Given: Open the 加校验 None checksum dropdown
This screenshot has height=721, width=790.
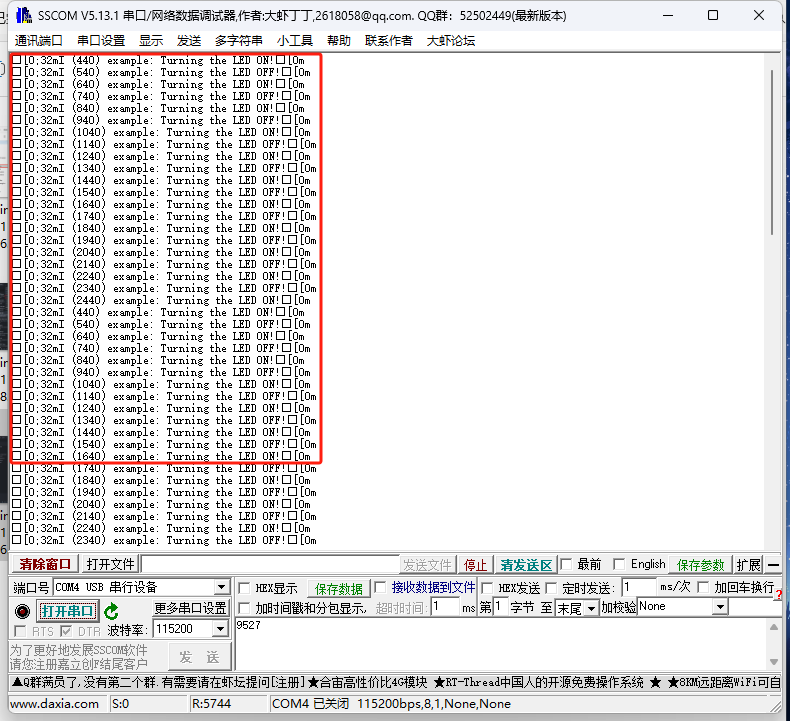Looking at the screenshot, I should click(720, 607).
